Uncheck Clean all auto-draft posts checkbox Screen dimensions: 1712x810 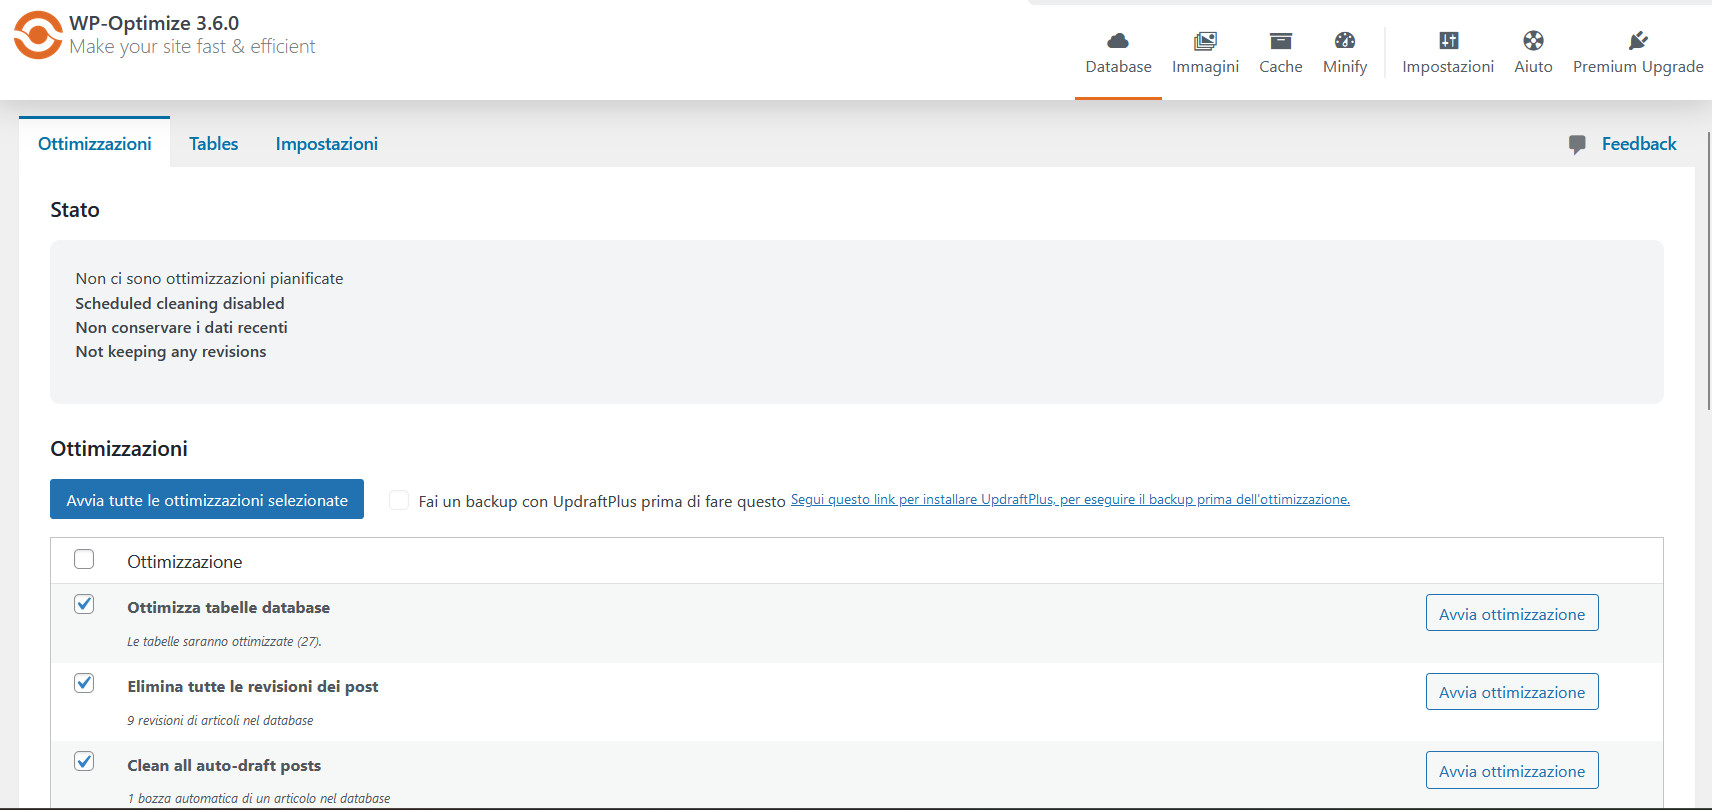pyautogui.click(x=84, y=761)
